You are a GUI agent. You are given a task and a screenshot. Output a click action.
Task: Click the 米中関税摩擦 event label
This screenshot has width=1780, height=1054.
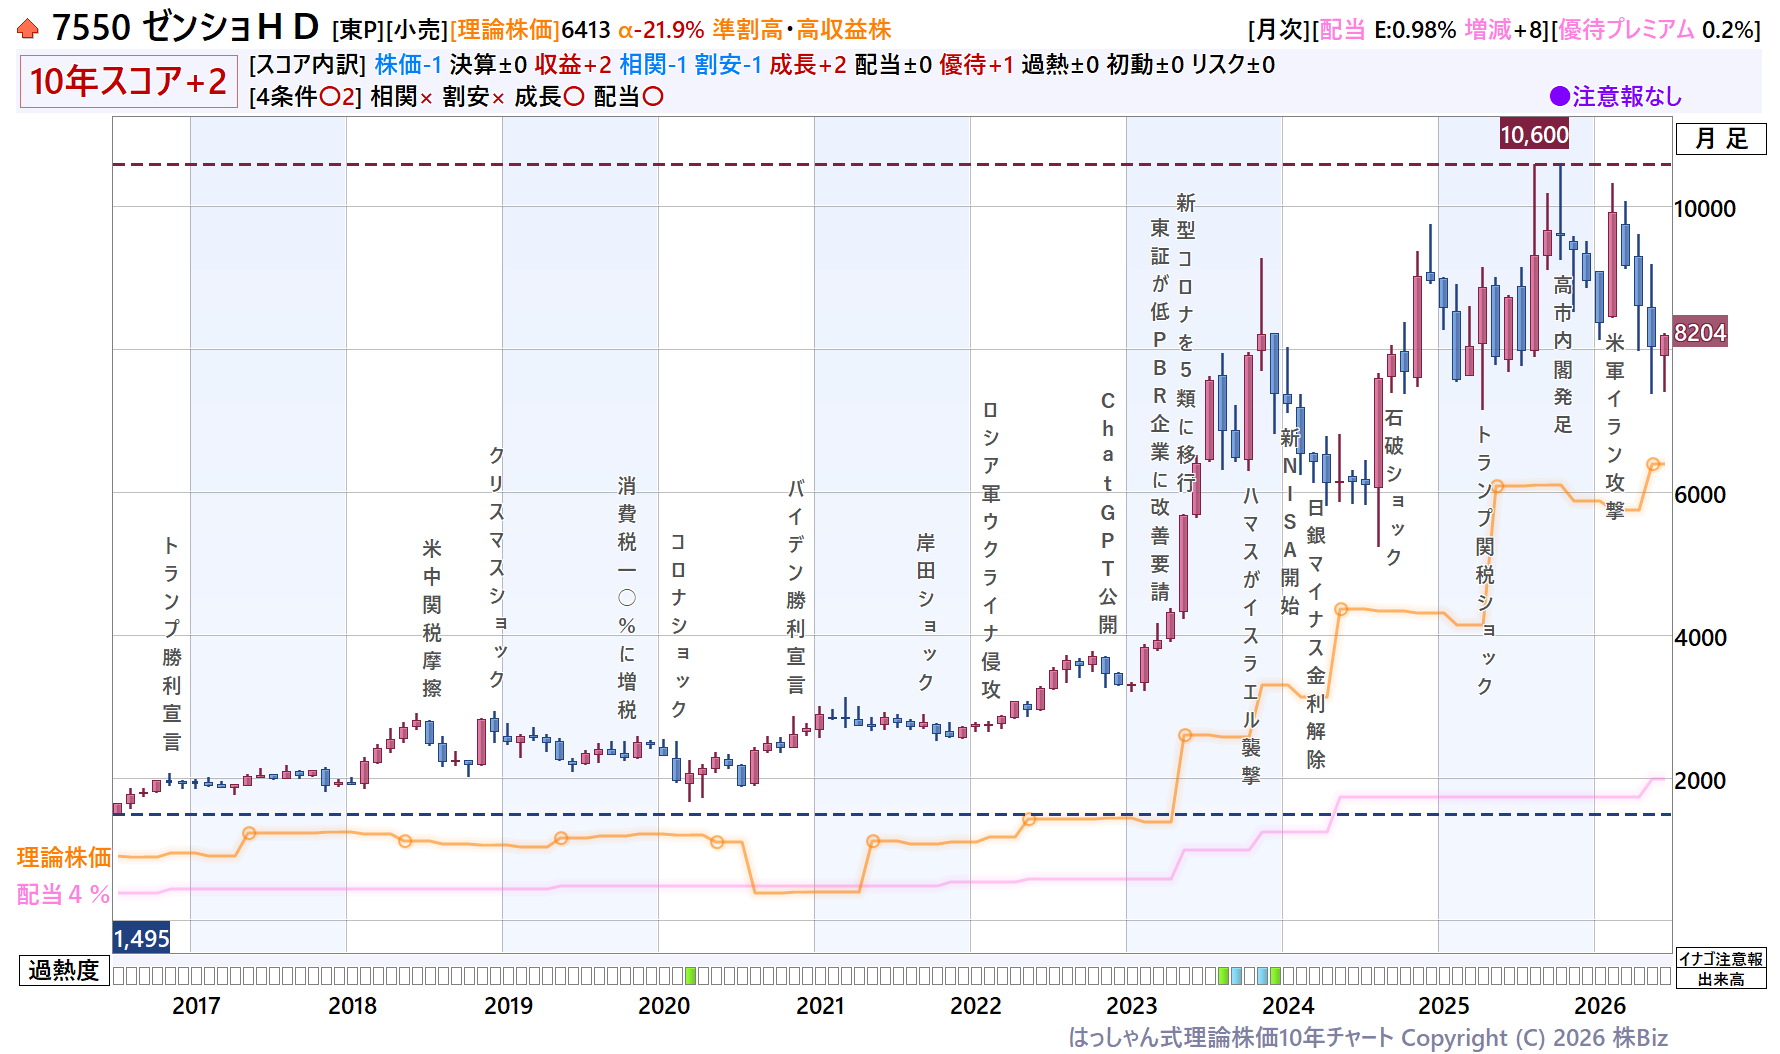[x=432, y=618]
